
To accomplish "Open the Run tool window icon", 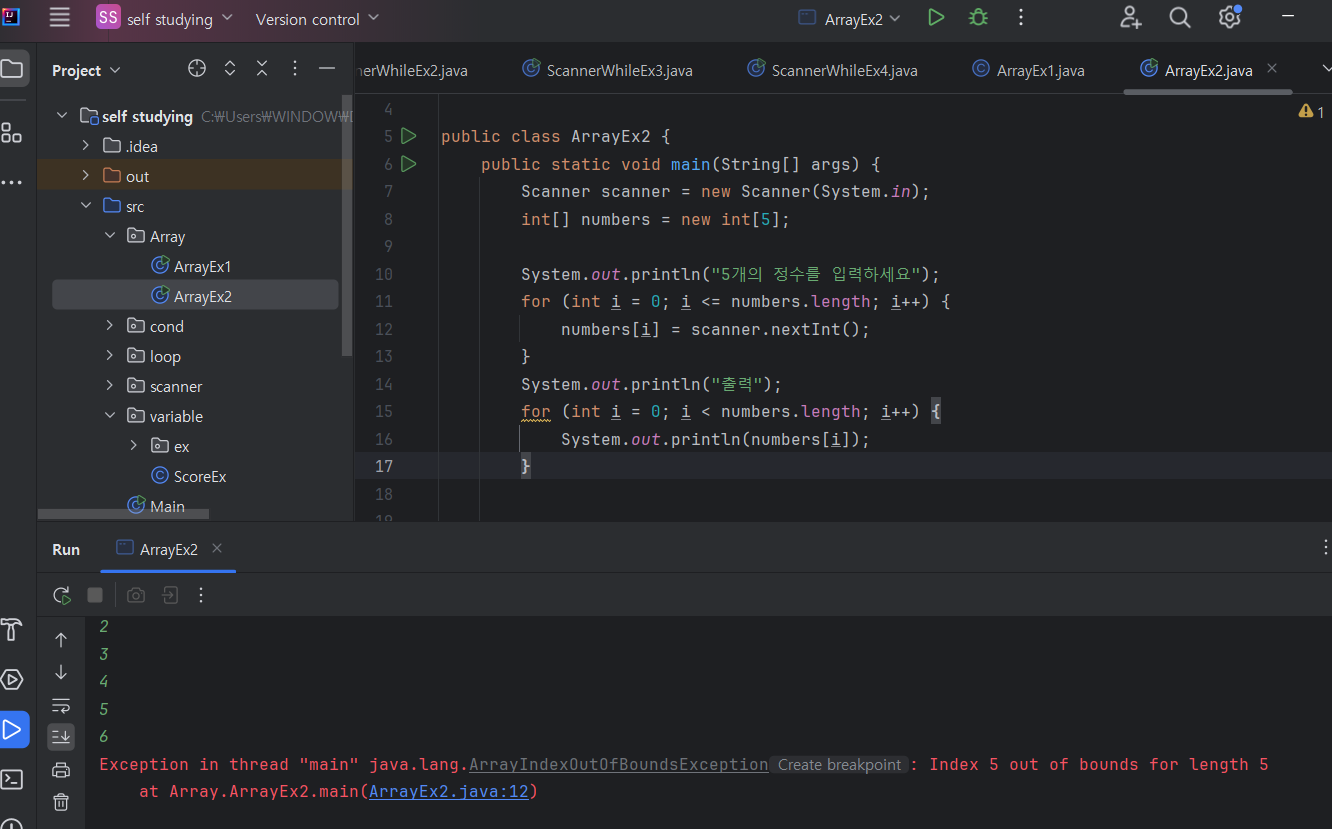I will (x=13, y=729).
